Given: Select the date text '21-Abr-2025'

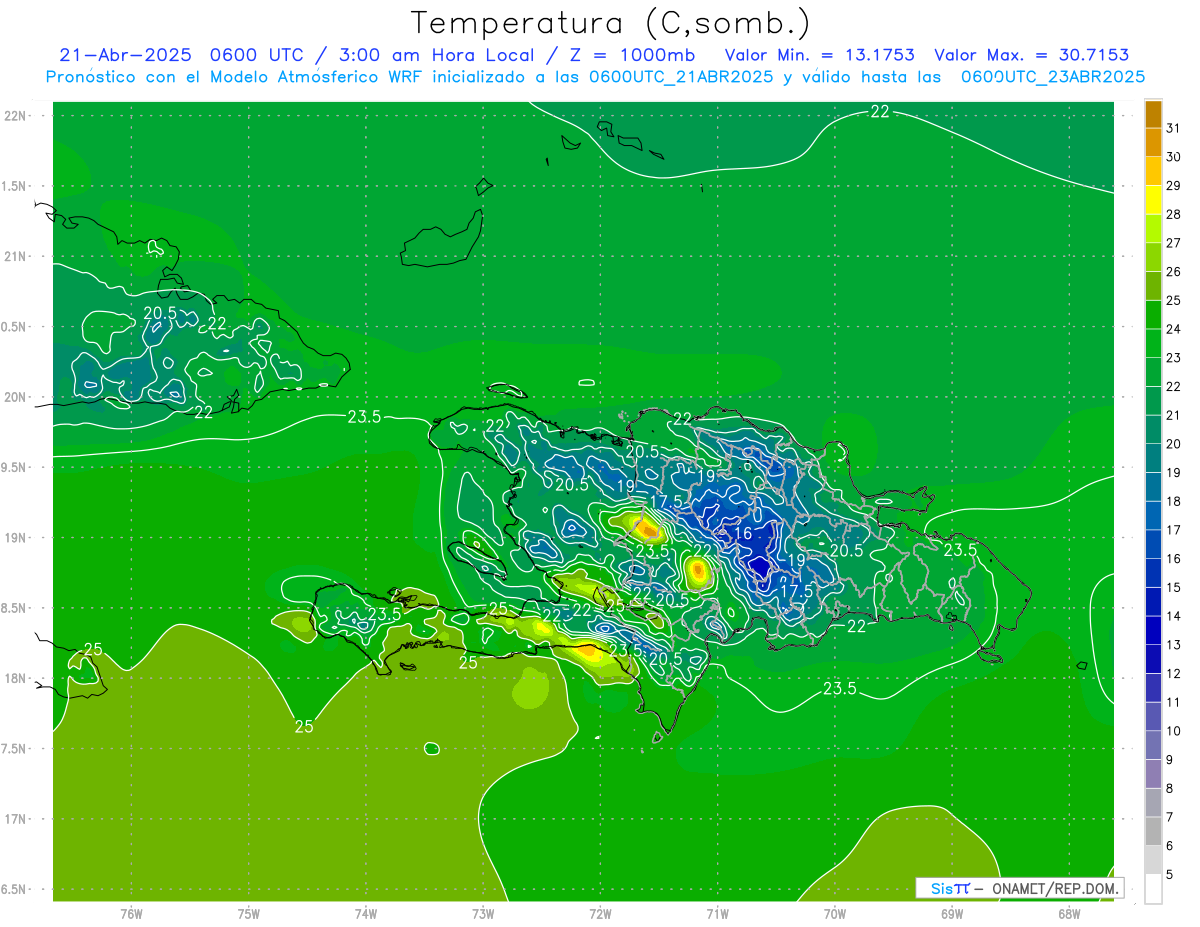Looking at the screenshot, I should (125, 55).
